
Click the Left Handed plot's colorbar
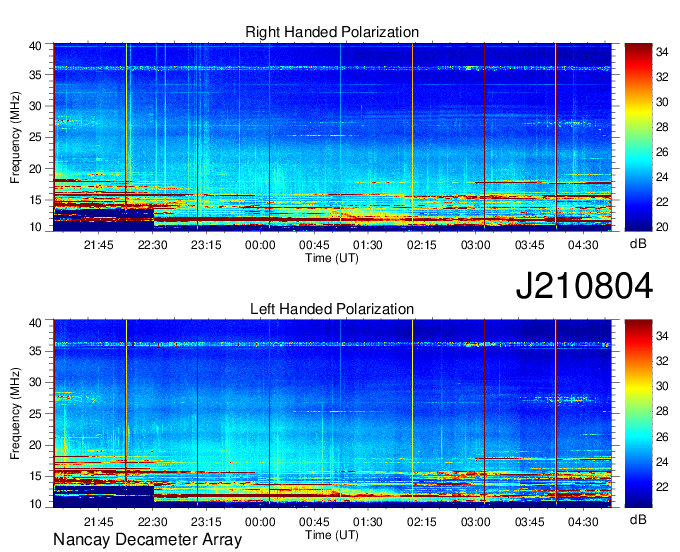638,413
